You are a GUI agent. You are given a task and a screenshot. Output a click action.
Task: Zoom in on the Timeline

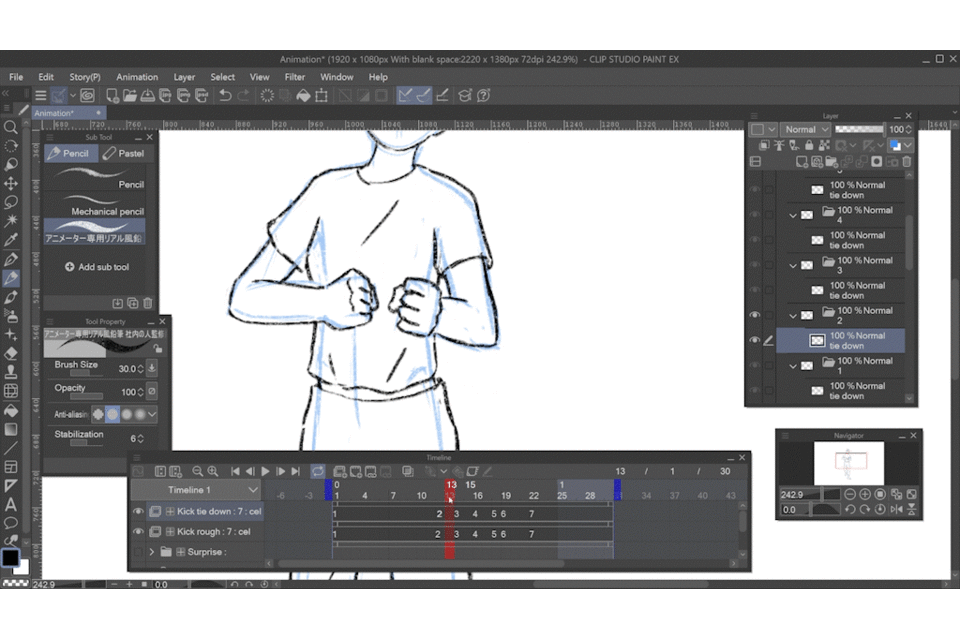point(213,471)
